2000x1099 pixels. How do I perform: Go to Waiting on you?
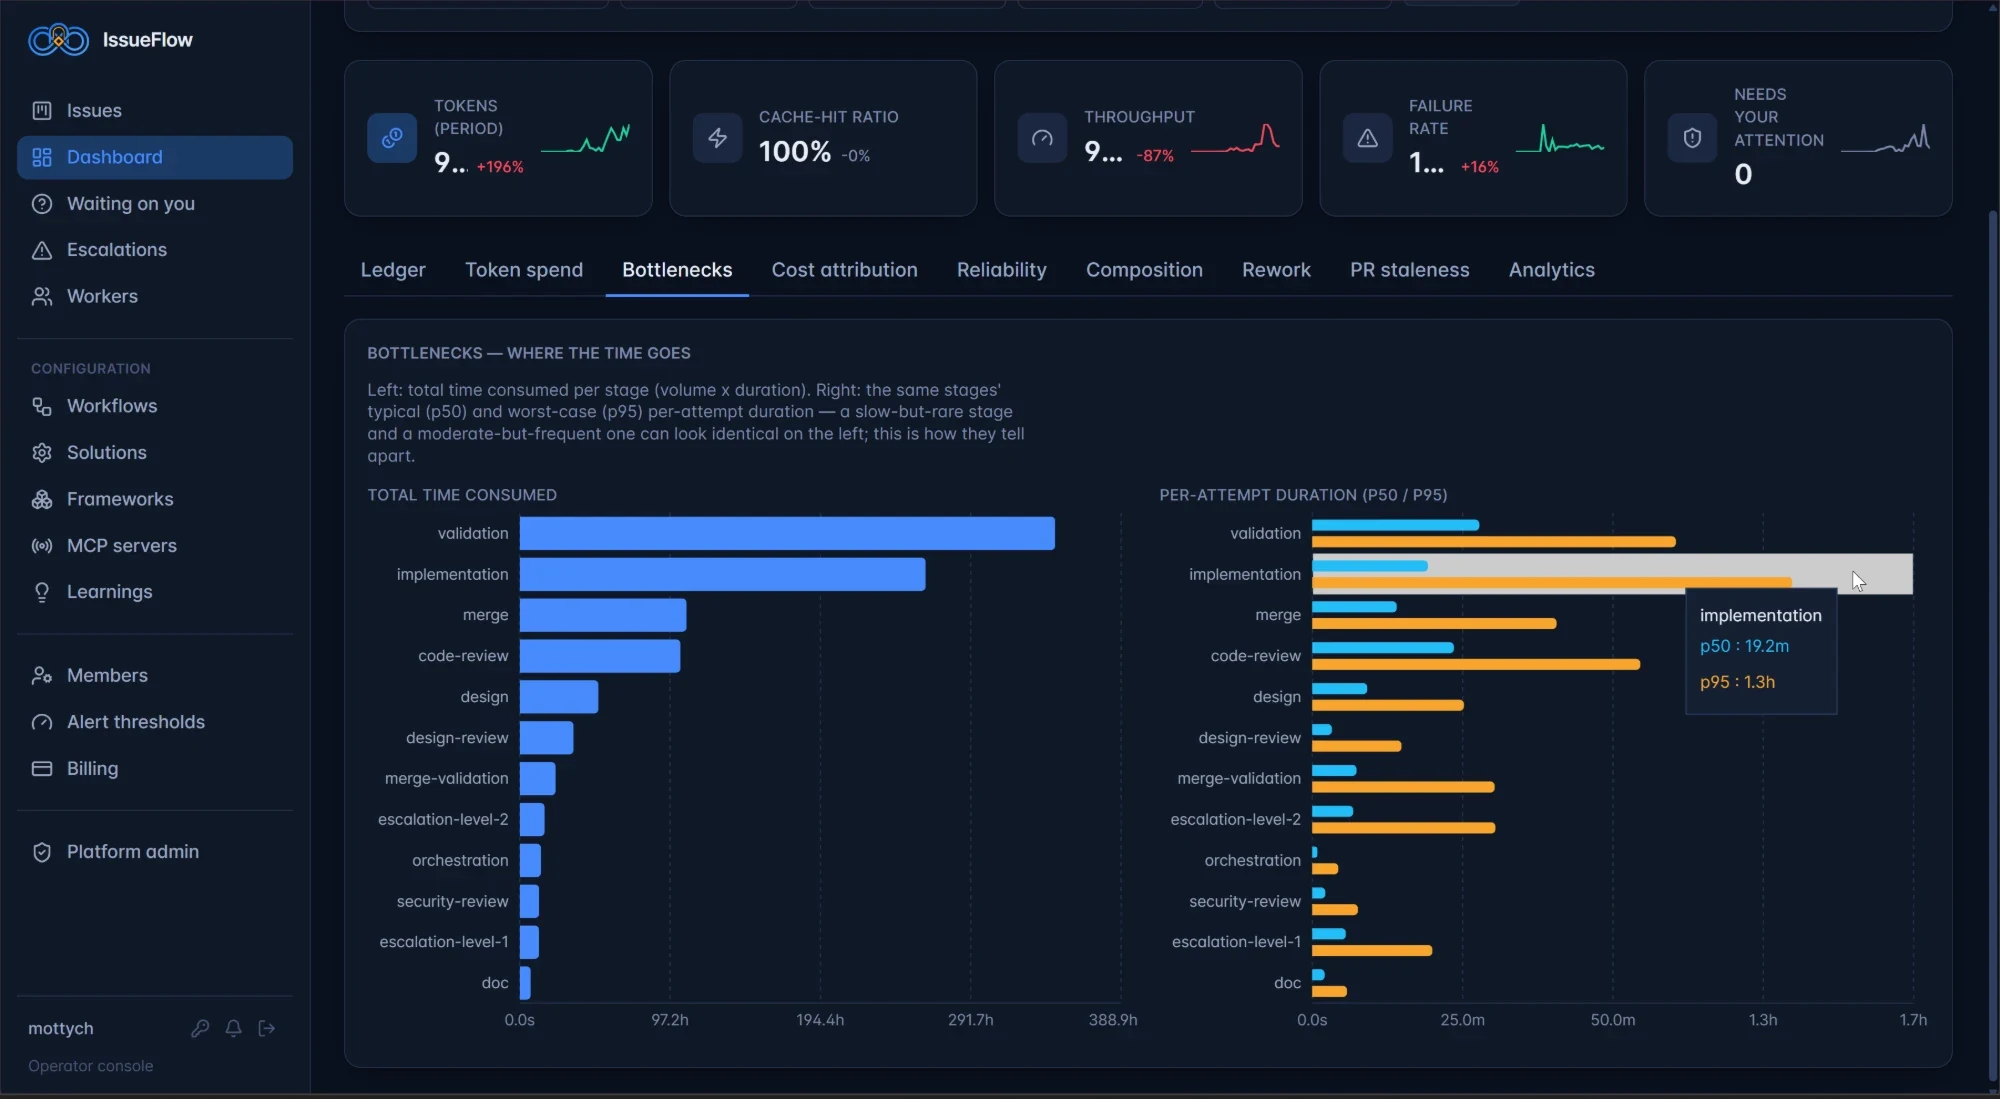click(155, 204)
